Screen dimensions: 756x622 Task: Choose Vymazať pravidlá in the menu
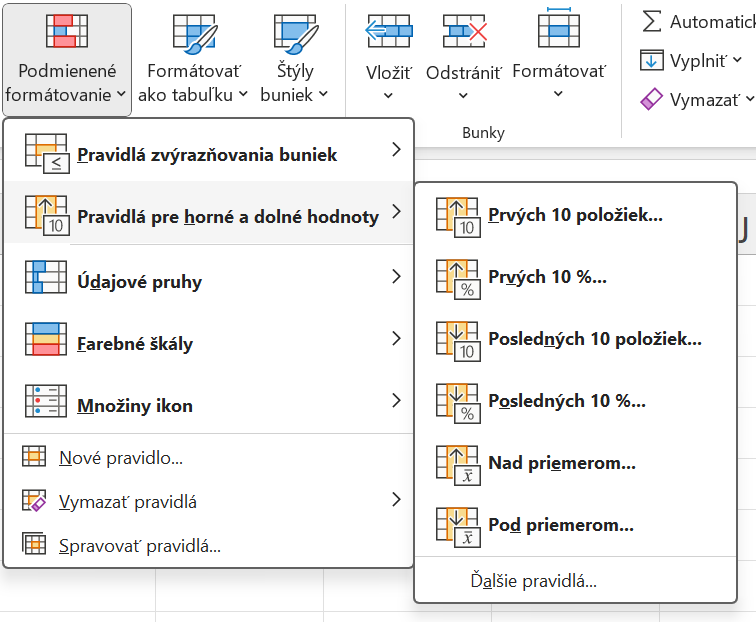pyautogui.click(x=208, y=501)
